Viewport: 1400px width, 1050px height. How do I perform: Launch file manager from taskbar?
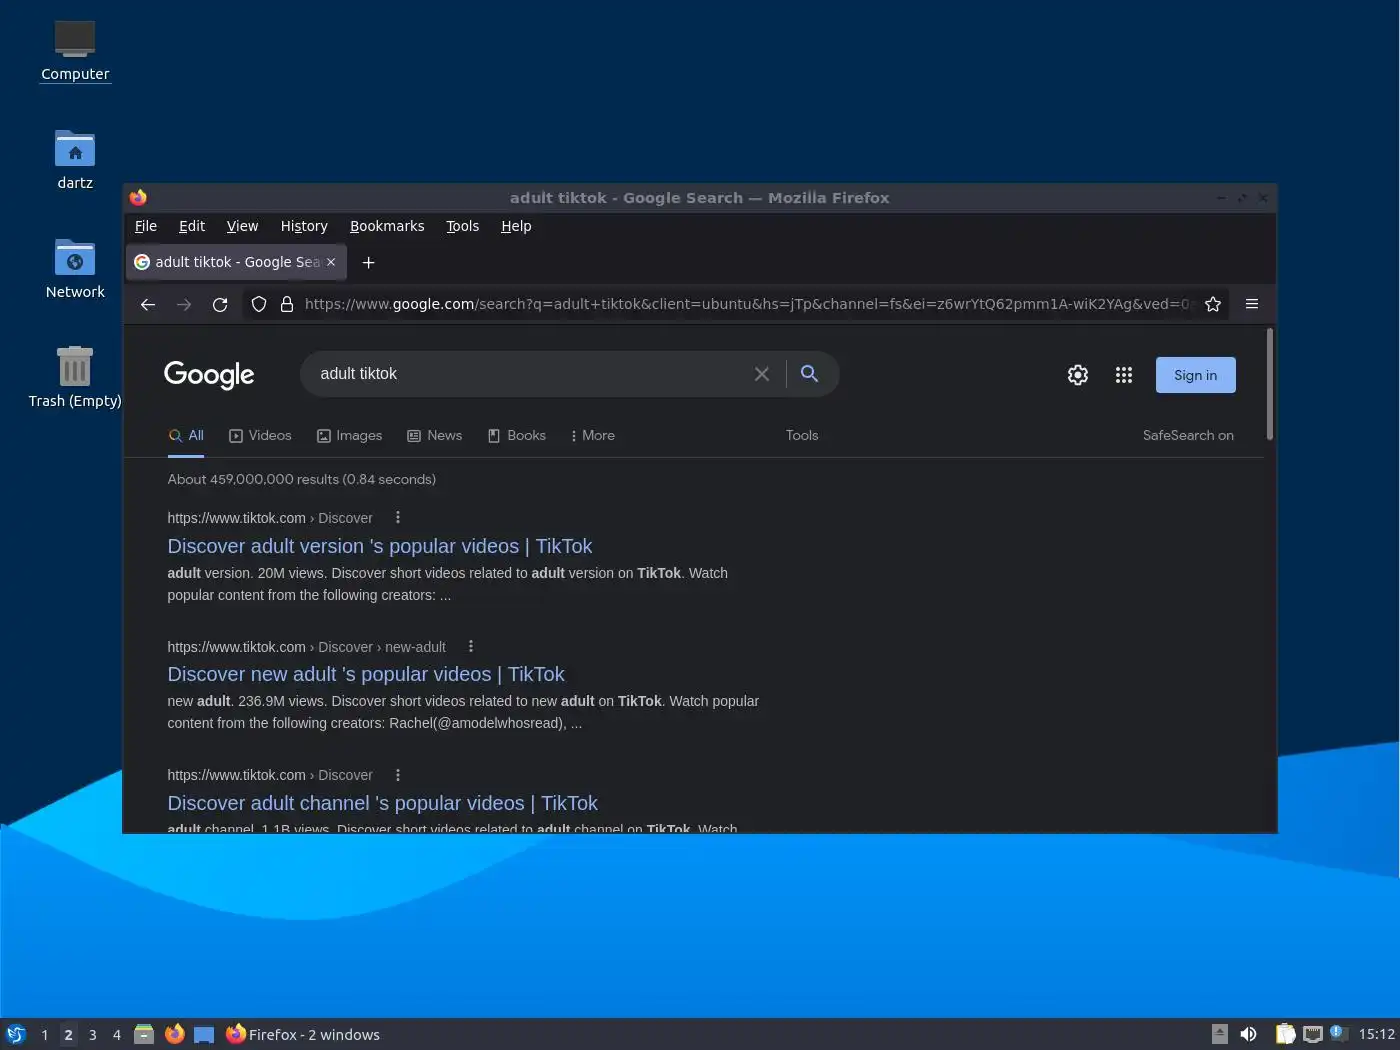144,1035
